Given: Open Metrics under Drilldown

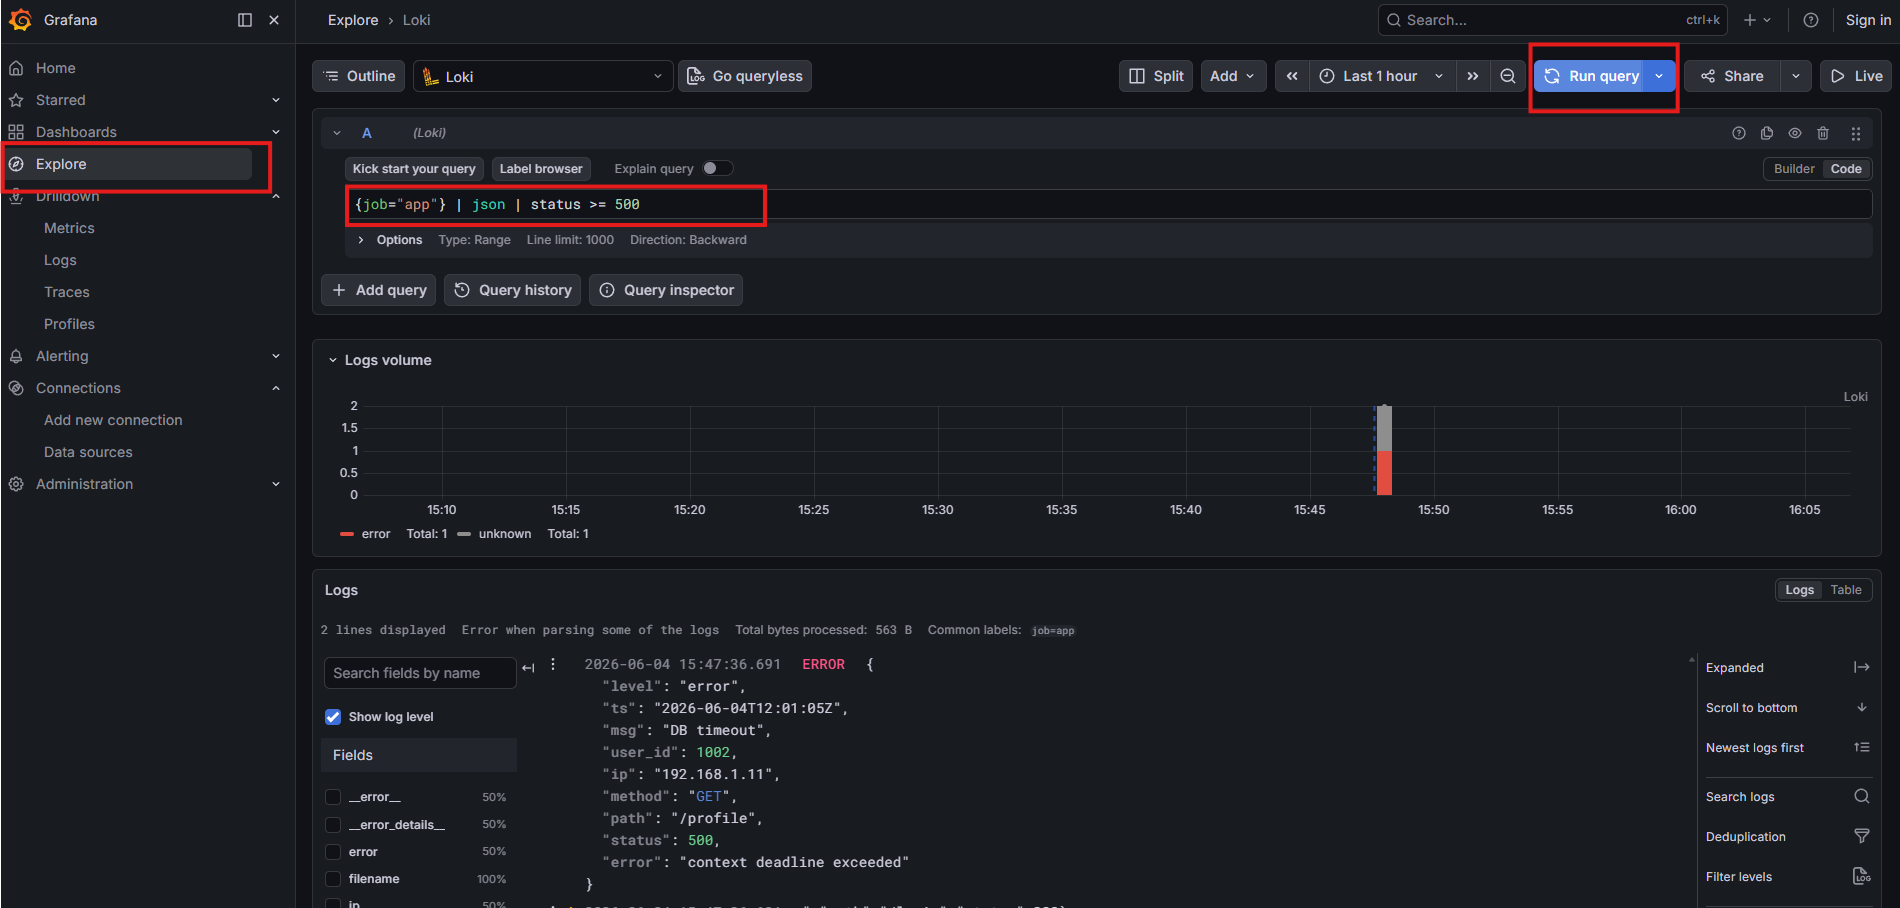Looking at the screenshot, I should point(69,228).
